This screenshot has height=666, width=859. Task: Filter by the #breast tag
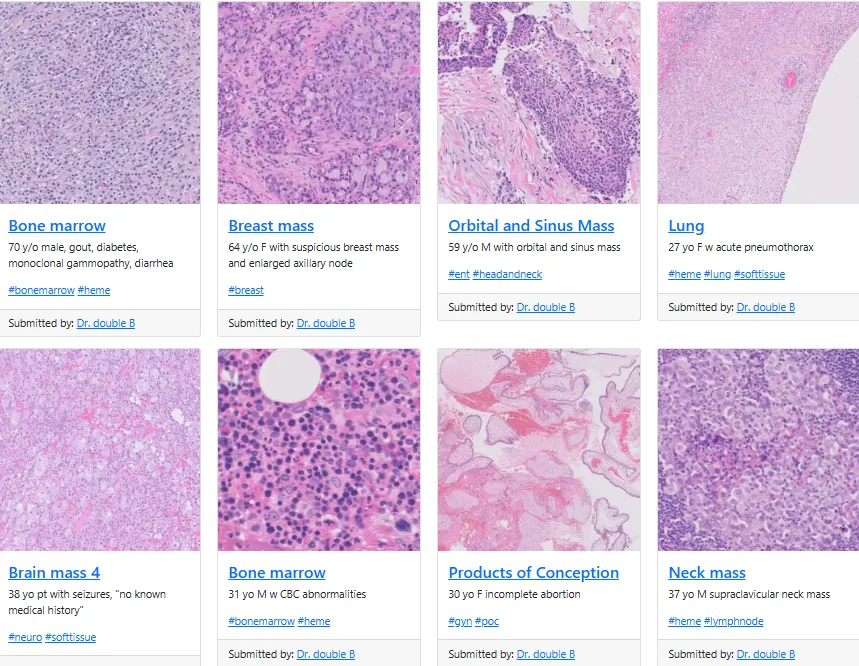246,290
